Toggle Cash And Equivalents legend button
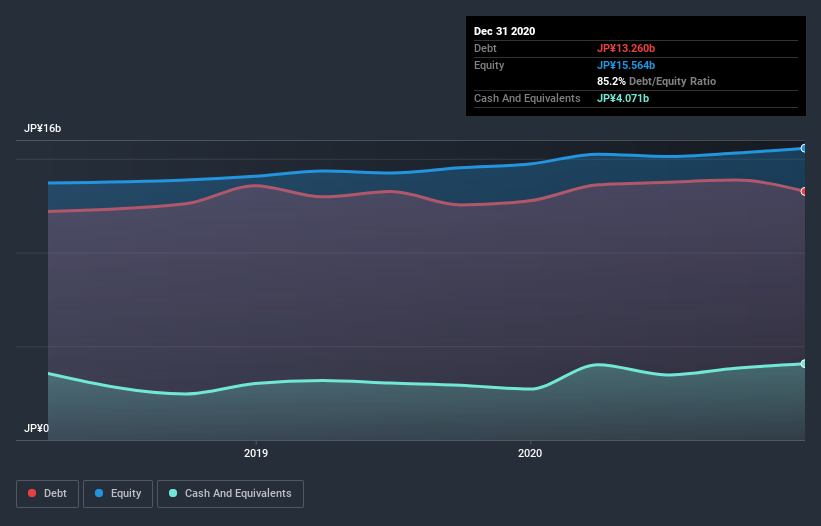 [x=230, y=494]
